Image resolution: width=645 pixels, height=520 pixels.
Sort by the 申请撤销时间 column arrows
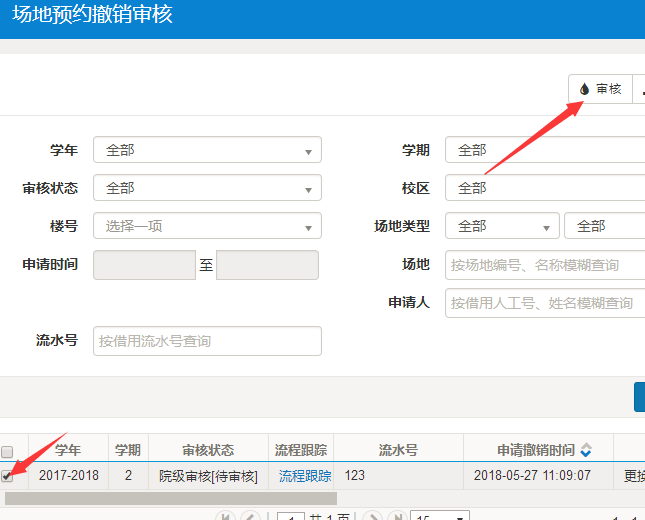[586, 451]
